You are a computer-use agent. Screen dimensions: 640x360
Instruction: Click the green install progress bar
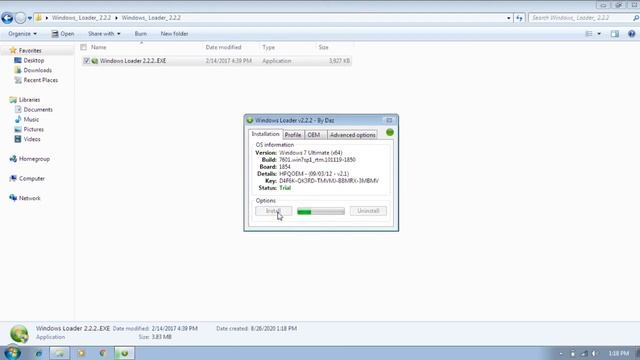click(x=321, y=211)
